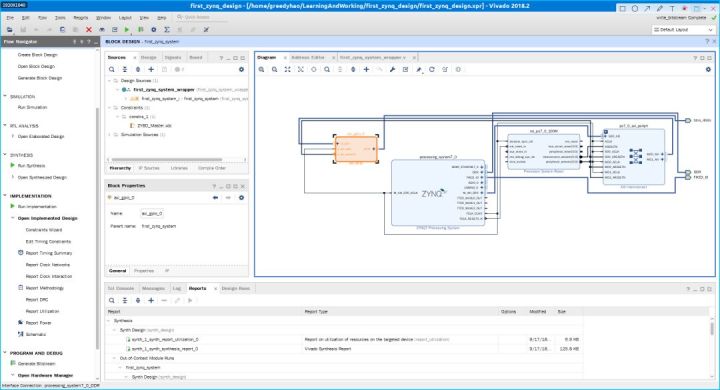Collapse the SYNTHESIS section
Viewport: 720px width, 390px height.
click(5, 155)
